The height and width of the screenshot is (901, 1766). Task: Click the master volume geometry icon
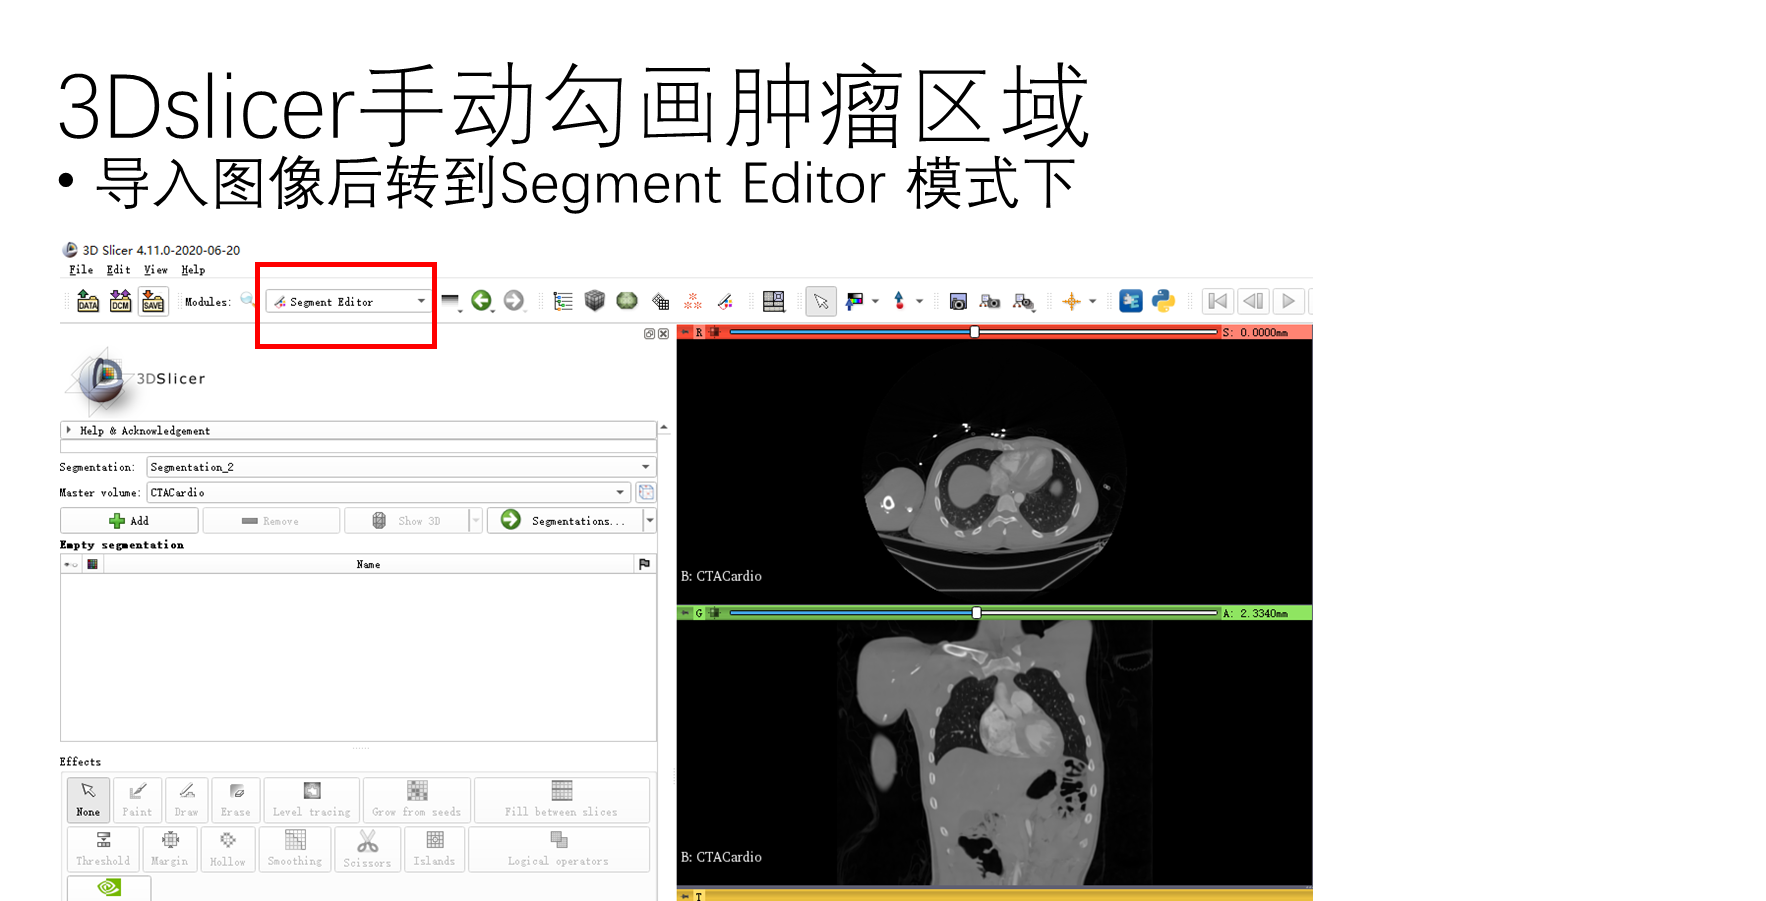point(646,492)
